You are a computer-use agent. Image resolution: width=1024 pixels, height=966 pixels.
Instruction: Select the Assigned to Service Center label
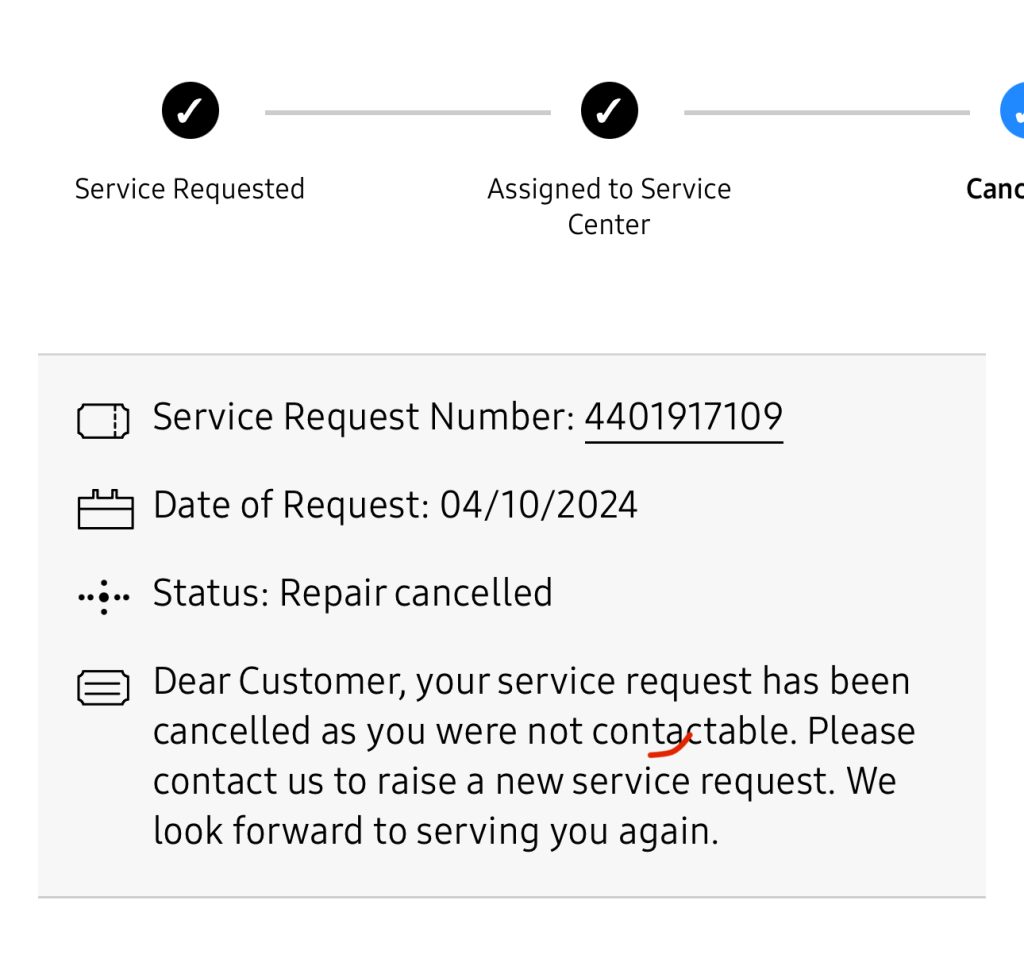click(609, 206)
